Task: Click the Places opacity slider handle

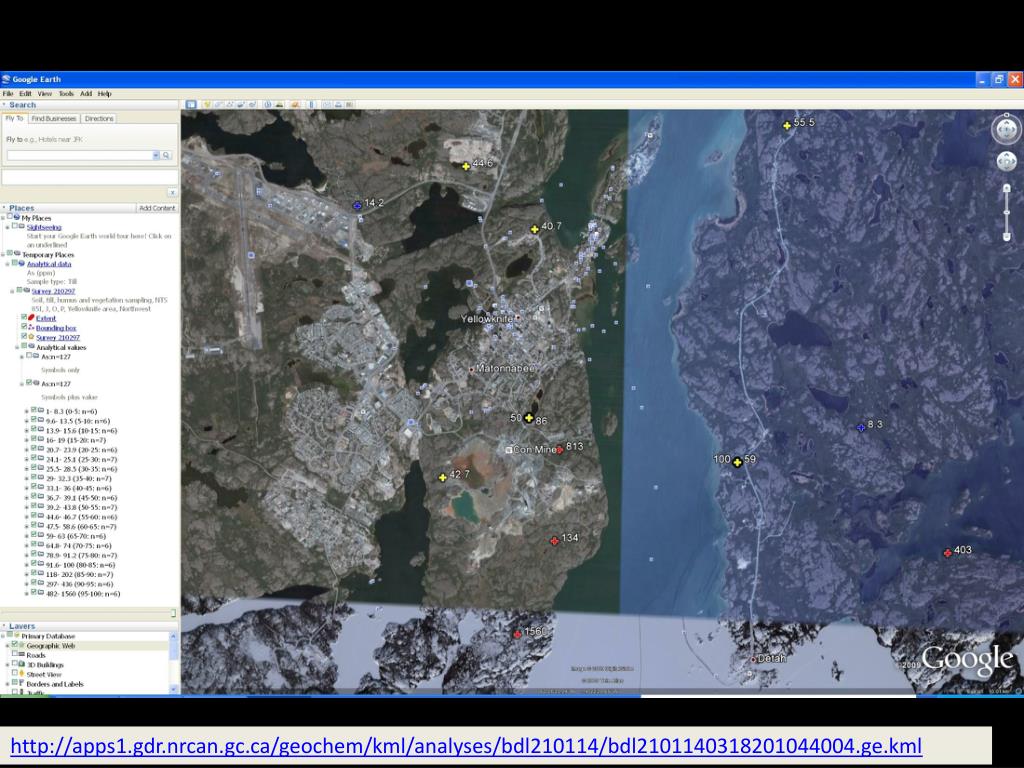Action: click(x=173, y=613)
